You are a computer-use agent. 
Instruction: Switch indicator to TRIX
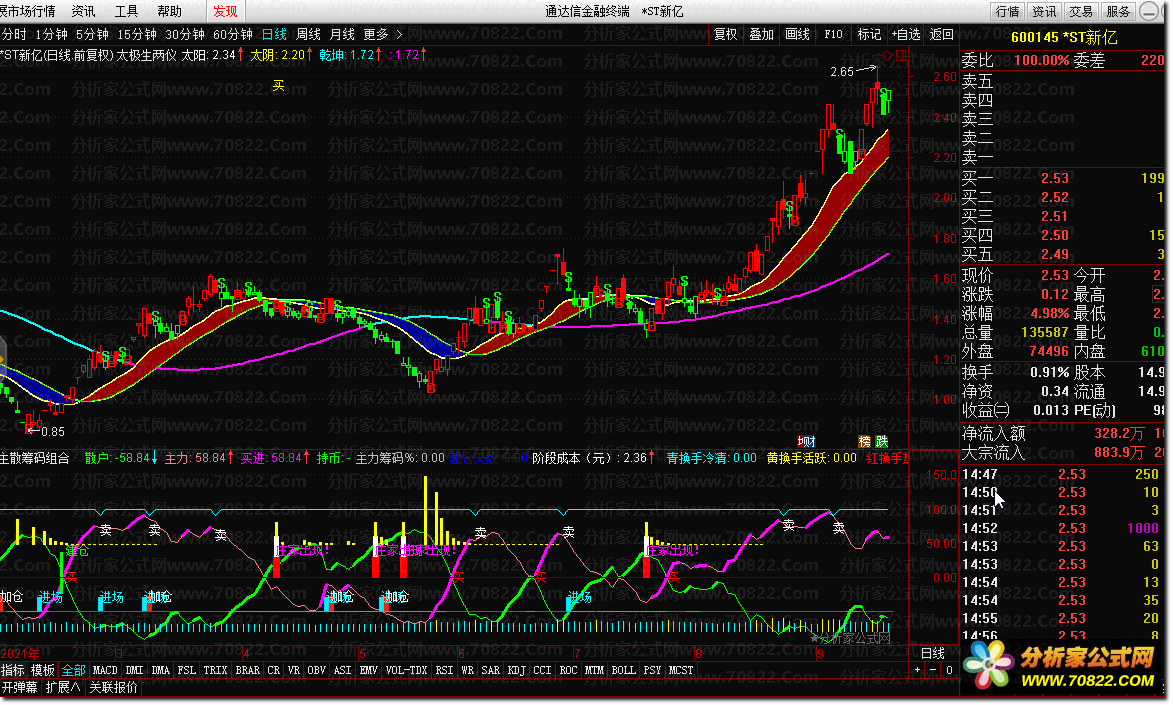pyautogui.click(x=215, y=670)
